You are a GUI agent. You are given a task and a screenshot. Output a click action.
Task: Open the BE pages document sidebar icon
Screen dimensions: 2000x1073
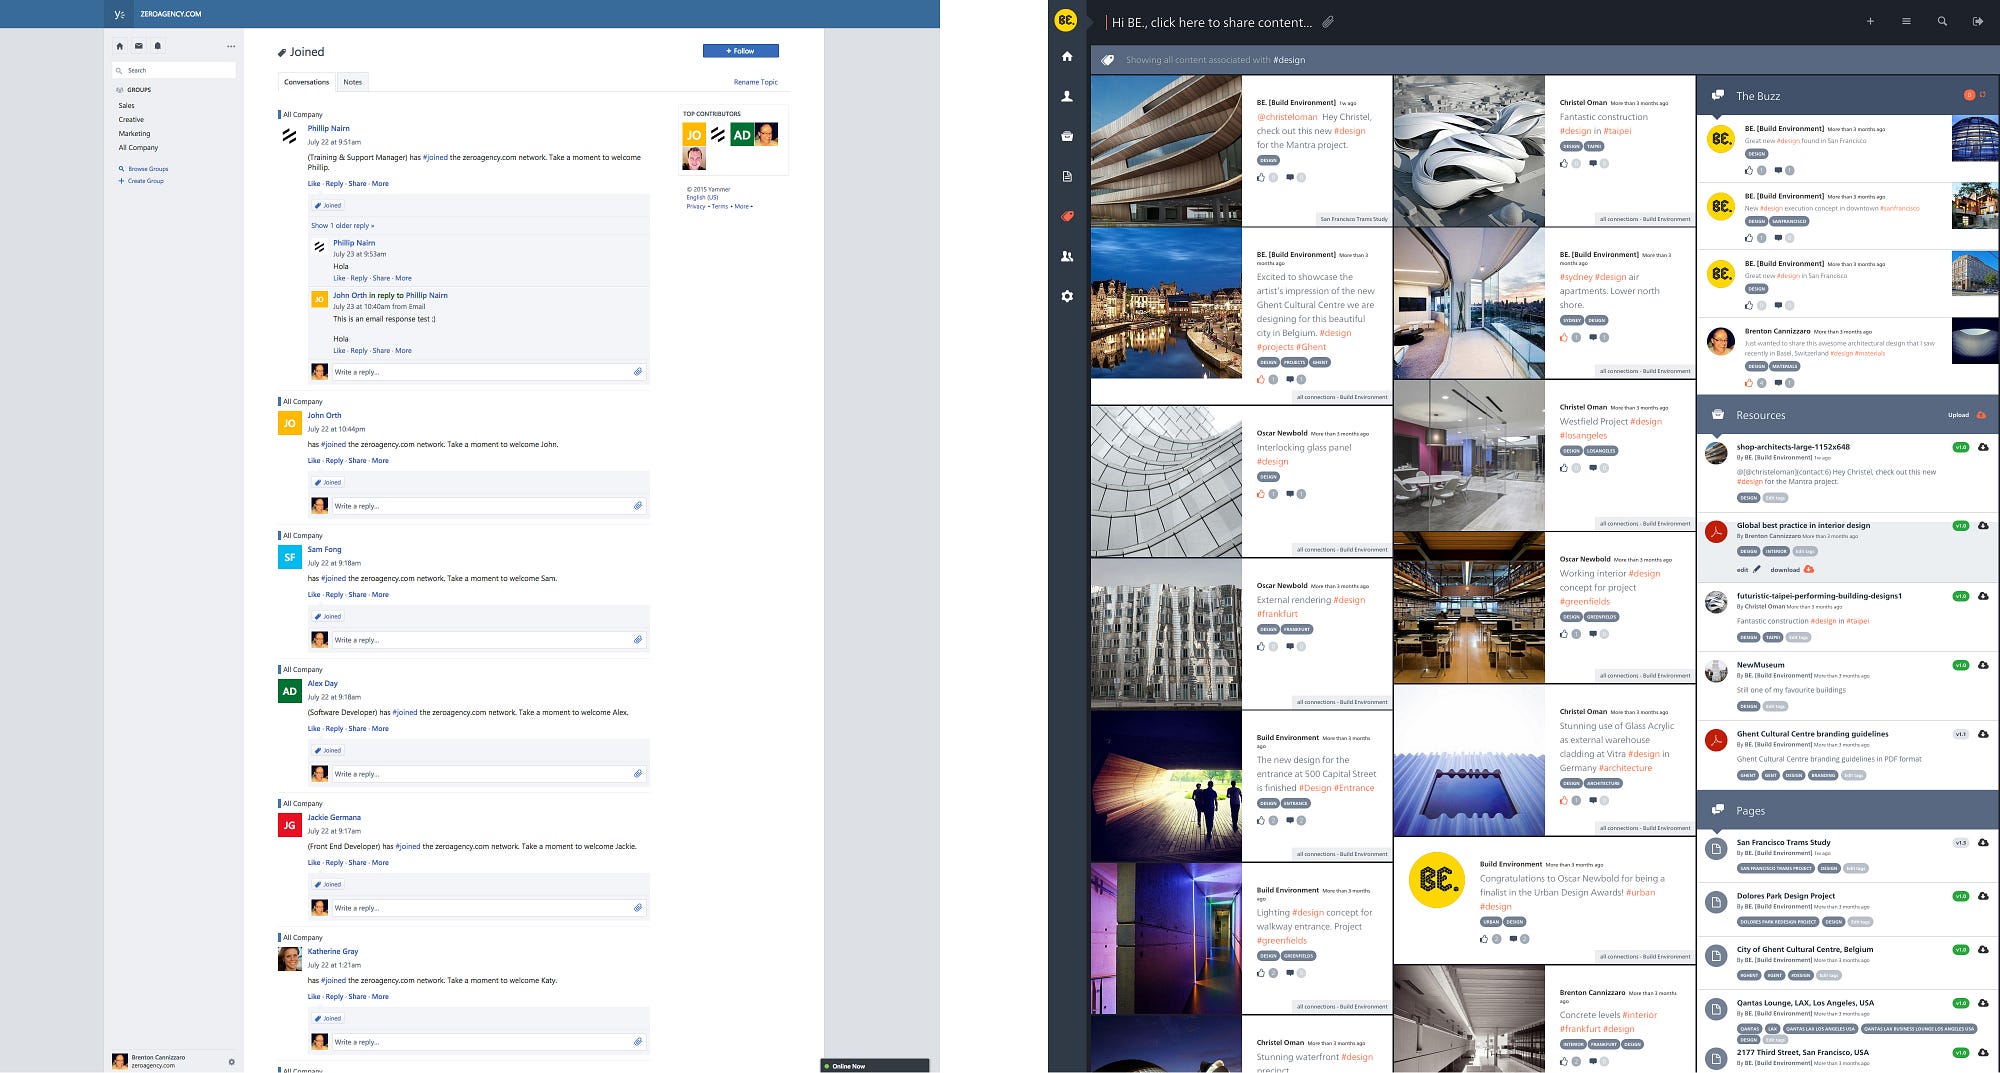click(1067, 176)
